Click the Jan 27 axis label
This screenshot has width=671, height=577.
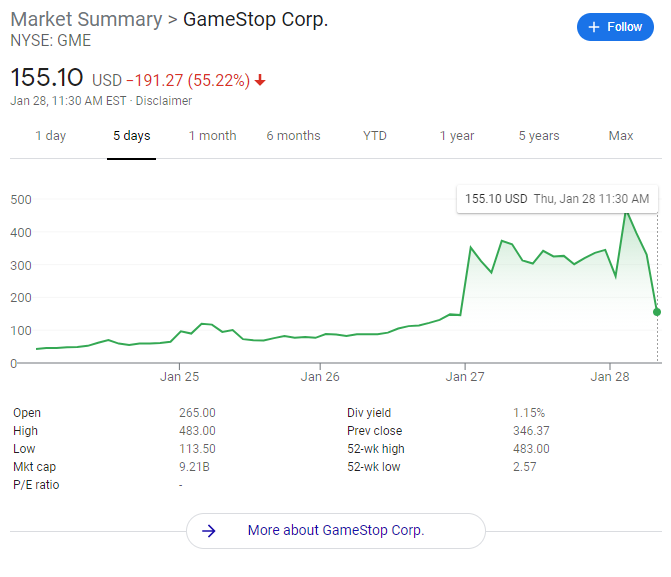pos(465,377)
